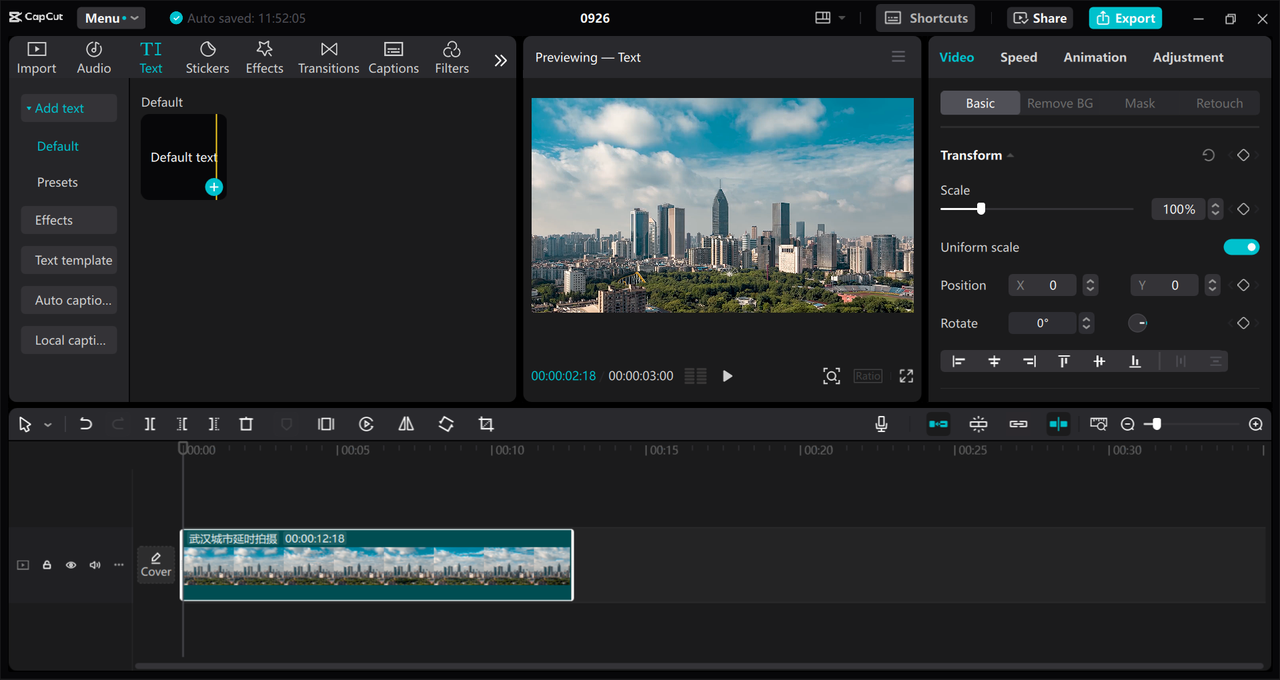Delete the selected clip
Screen dimensions: 1280x680
click(246, 424)
